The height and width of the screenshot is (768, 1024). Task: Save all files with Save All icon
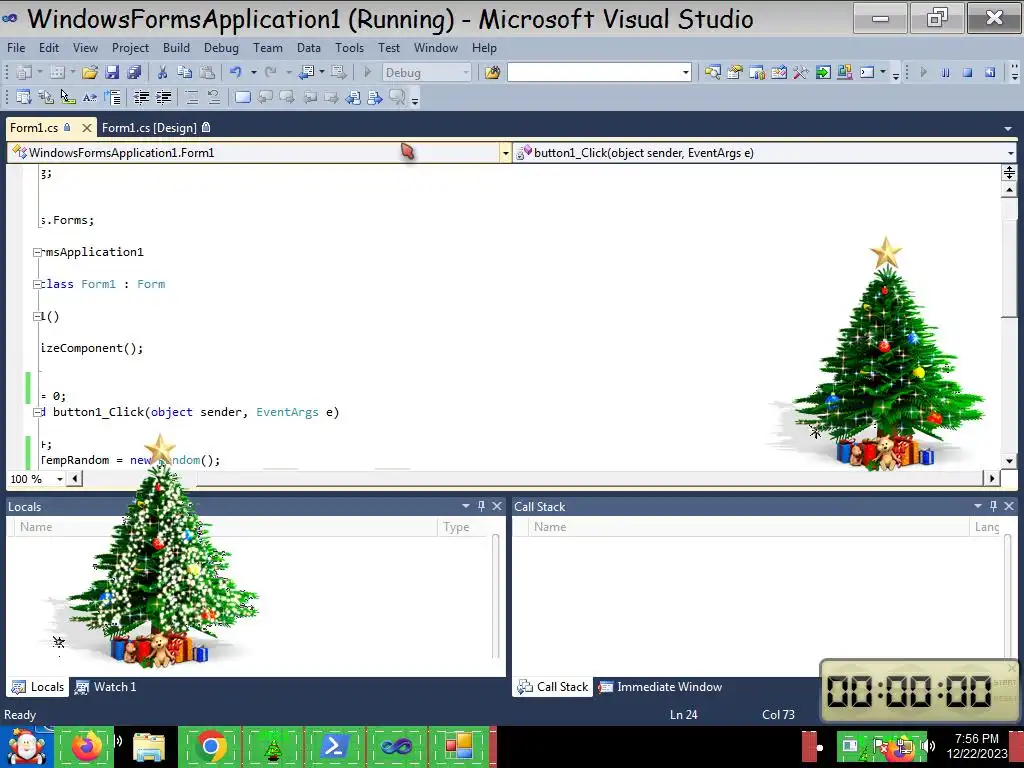coord(134,72)
